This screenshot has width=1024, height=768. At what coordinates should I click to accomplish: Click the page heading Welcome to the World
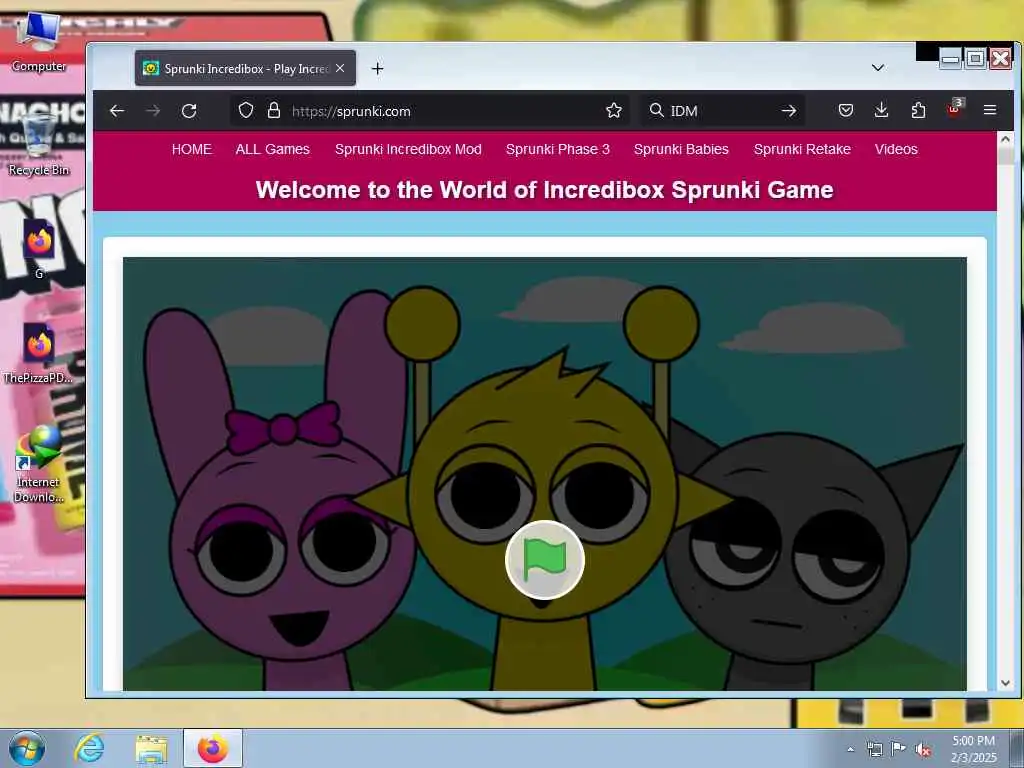(545, 190)
